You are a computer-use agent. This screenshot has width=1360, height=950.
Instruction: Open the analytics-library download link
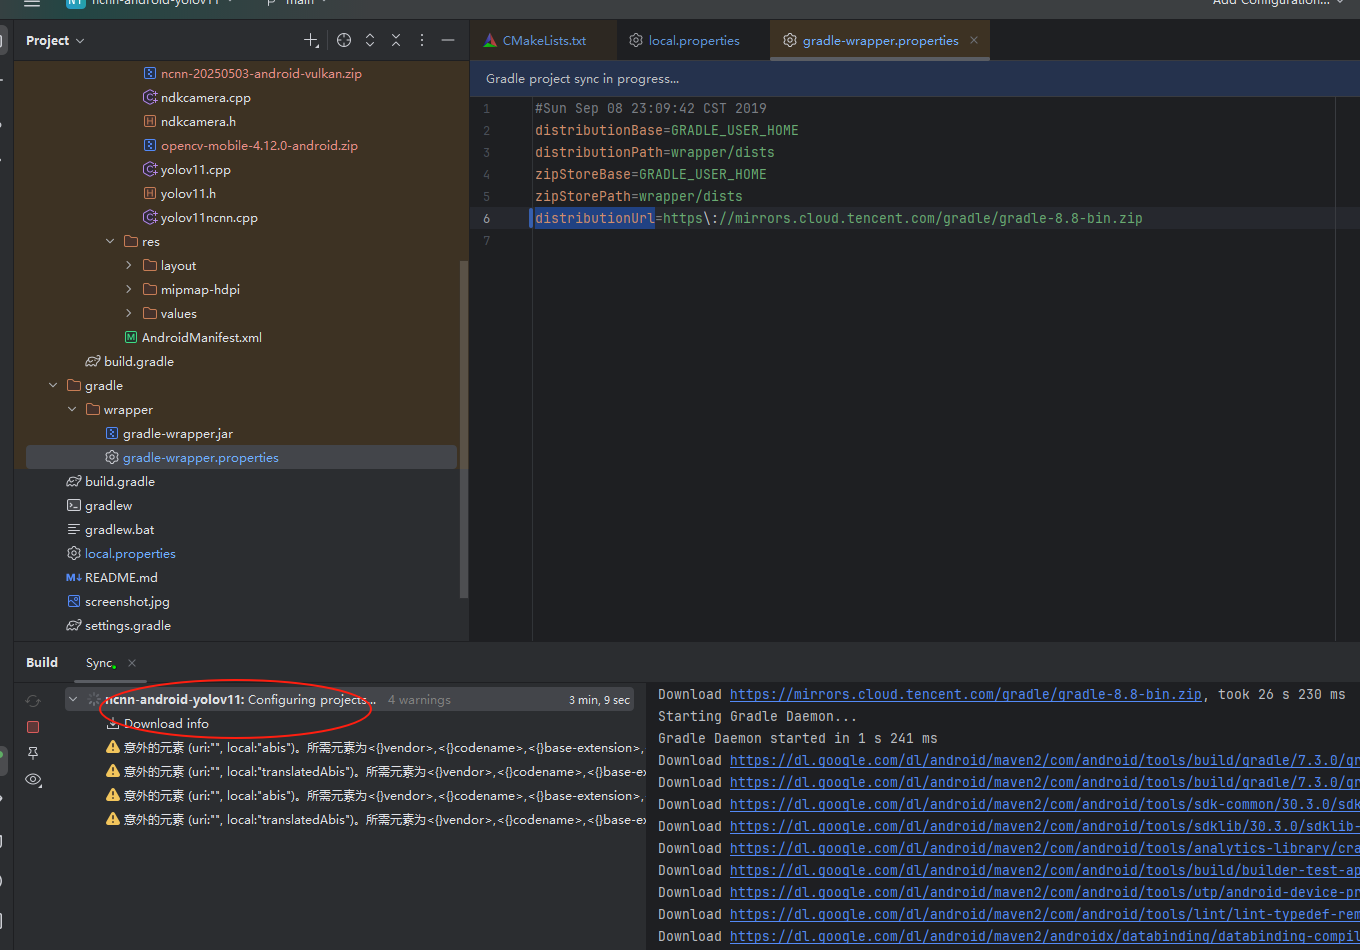pos(1044,848)
